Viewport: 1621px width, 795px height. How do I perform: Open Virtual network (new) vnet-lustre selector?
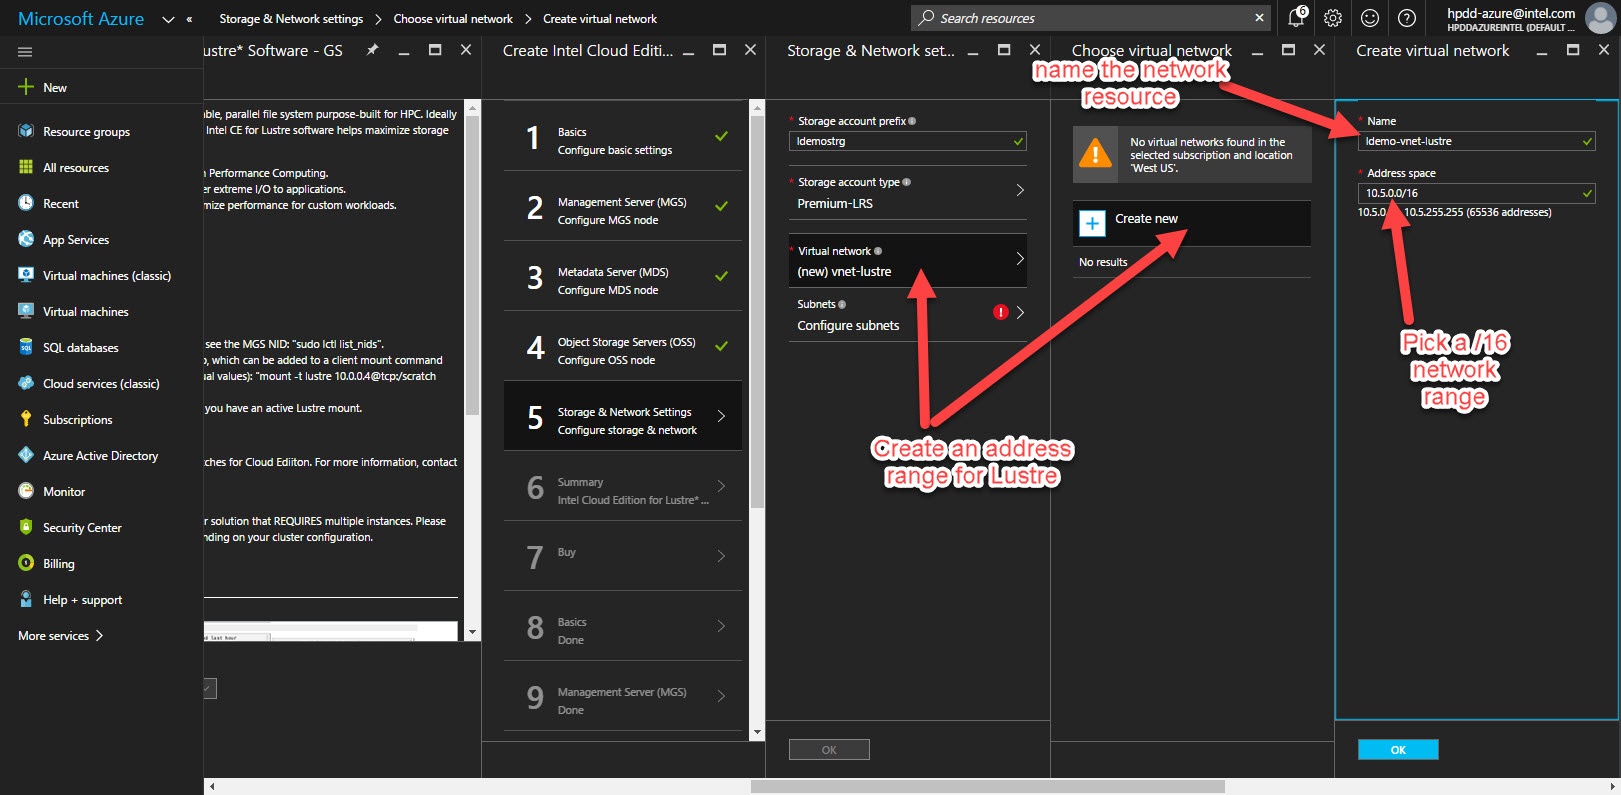click(x=908, y=261)
